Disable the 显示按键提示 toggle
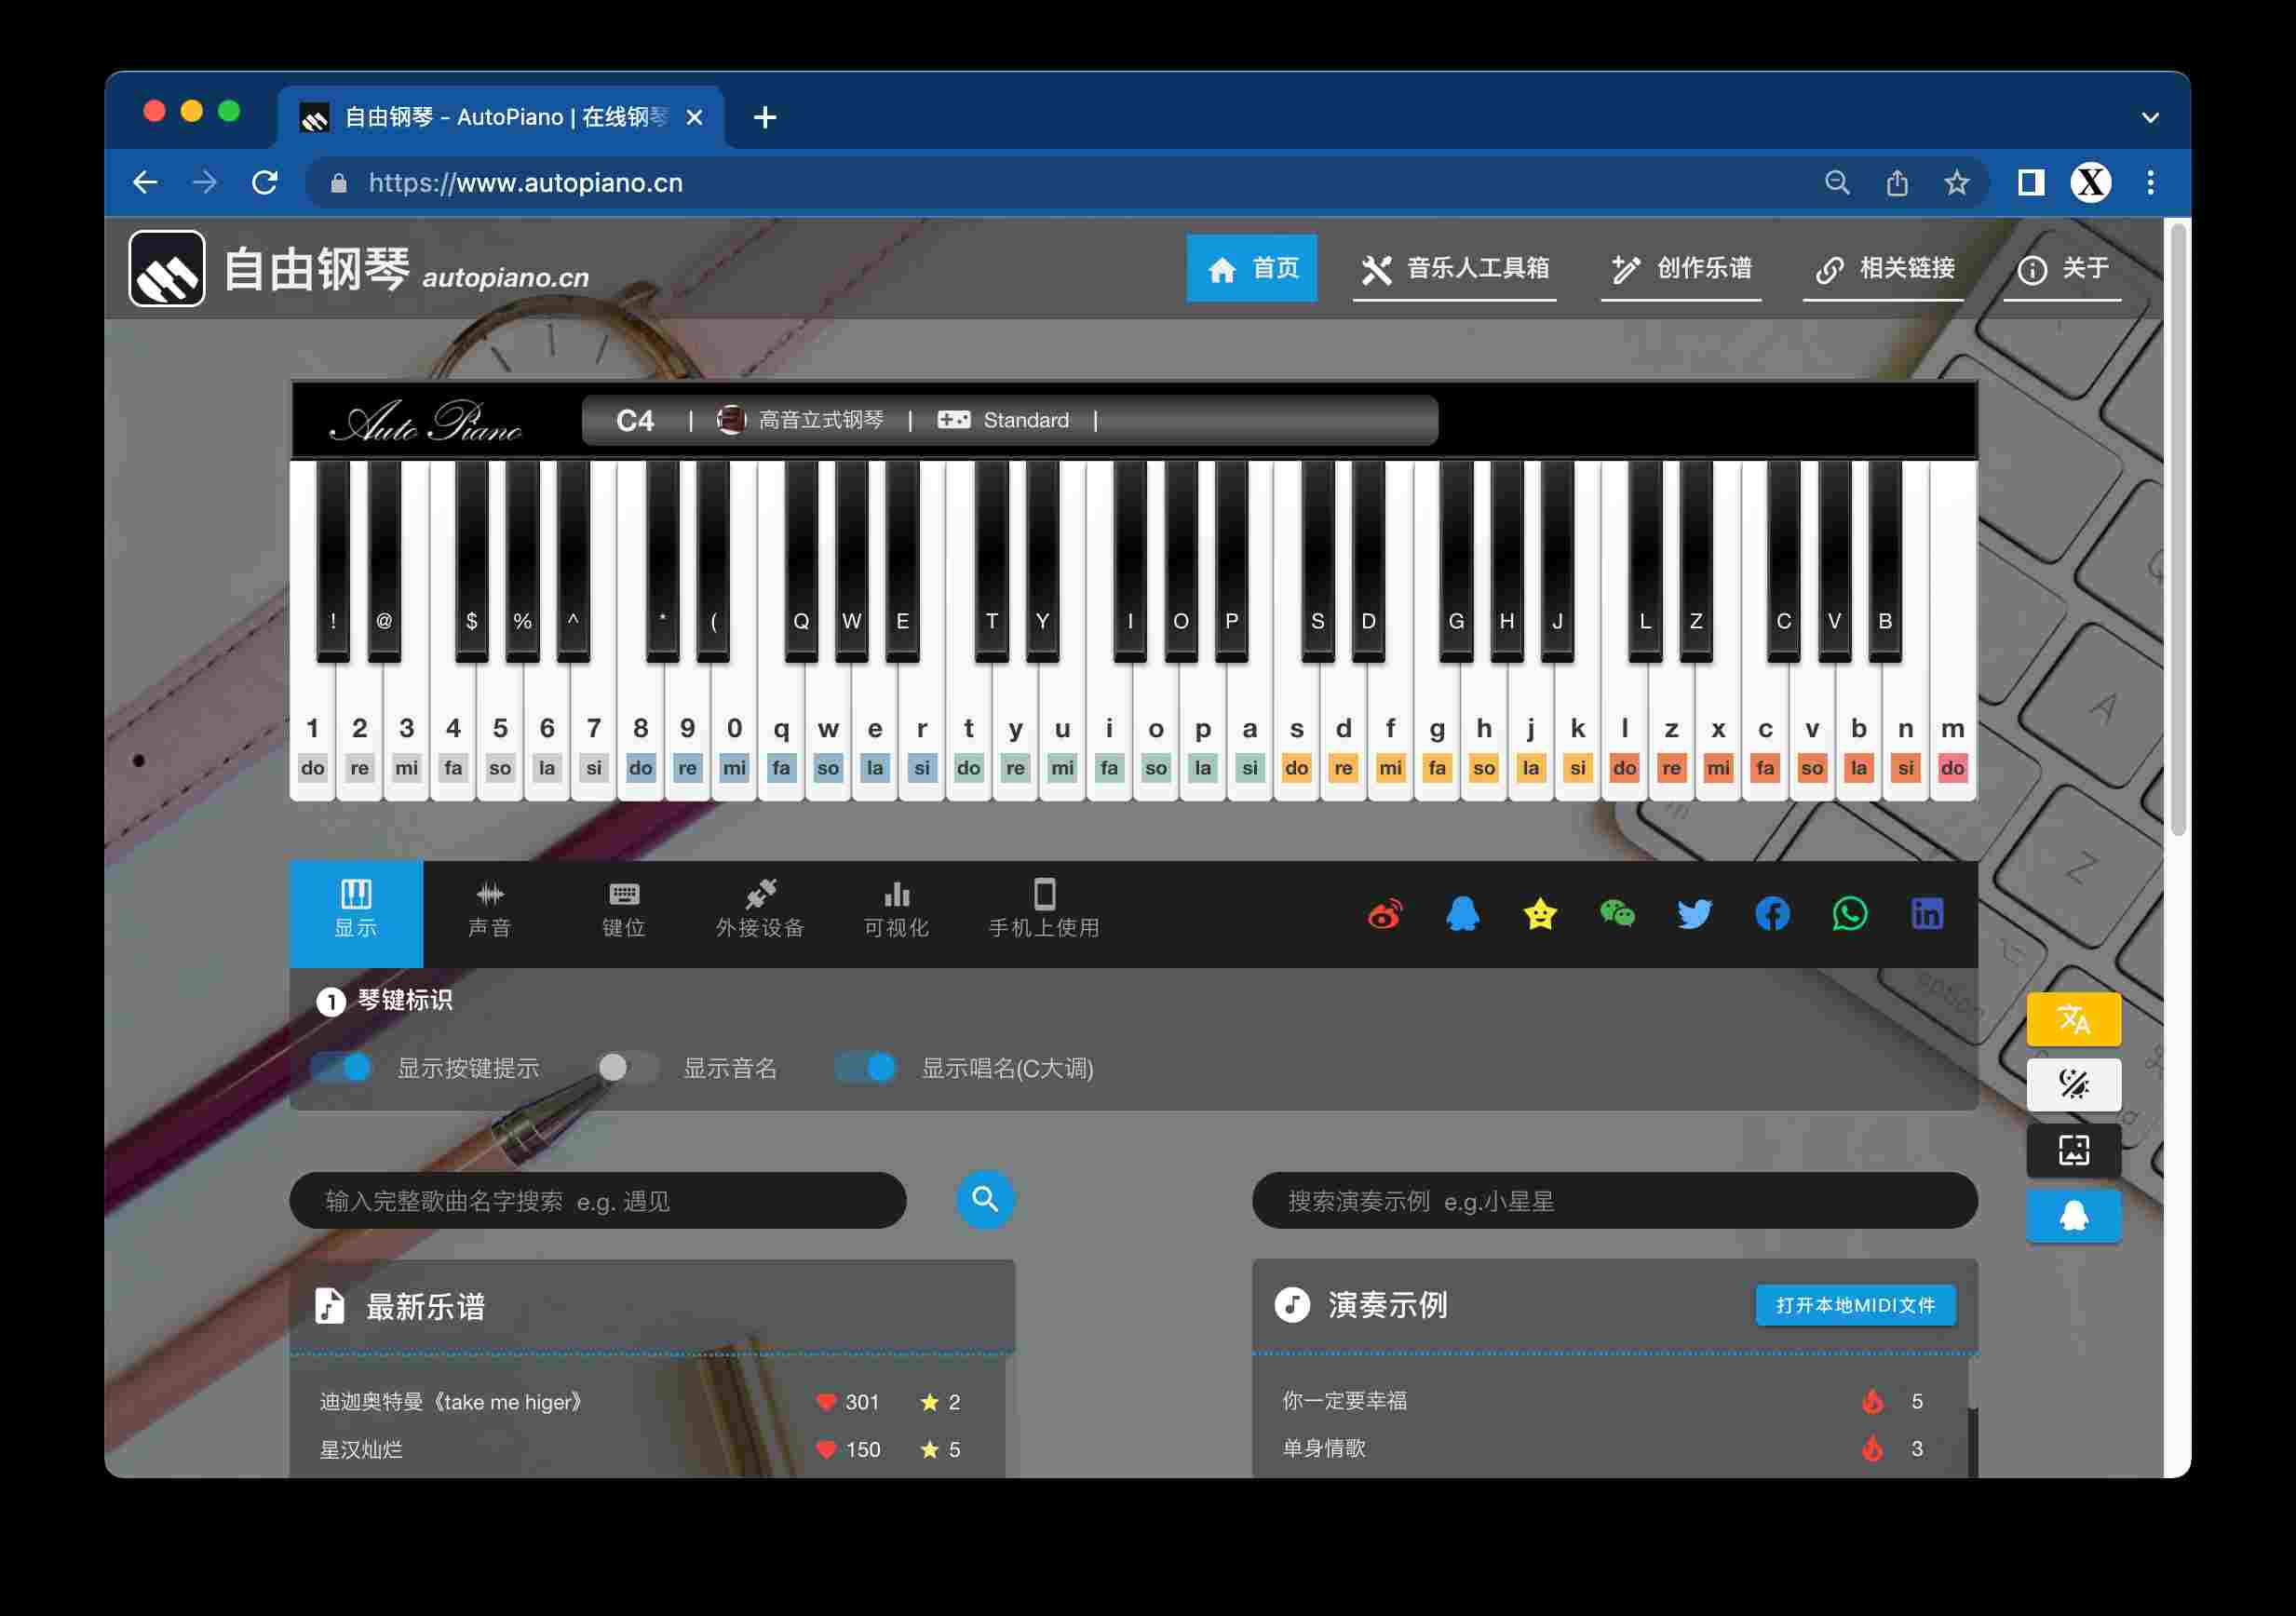The height and width of the screenshot is (1616, 2296). coord(341,1068)
